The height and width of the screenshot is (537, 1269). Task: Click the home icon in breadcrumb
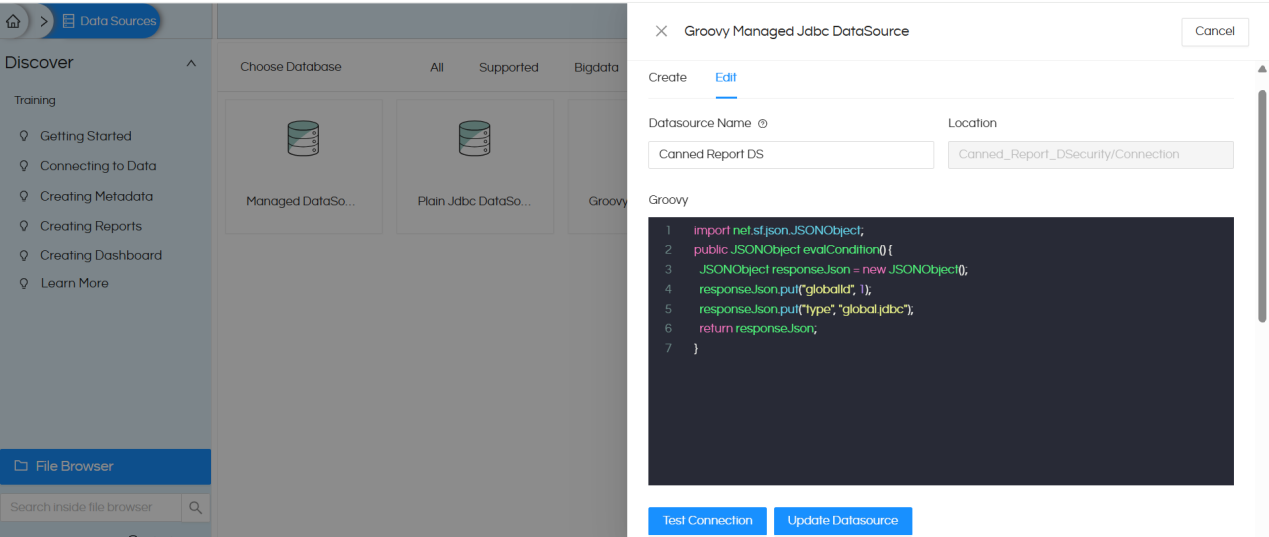click(x=14, y=20)
